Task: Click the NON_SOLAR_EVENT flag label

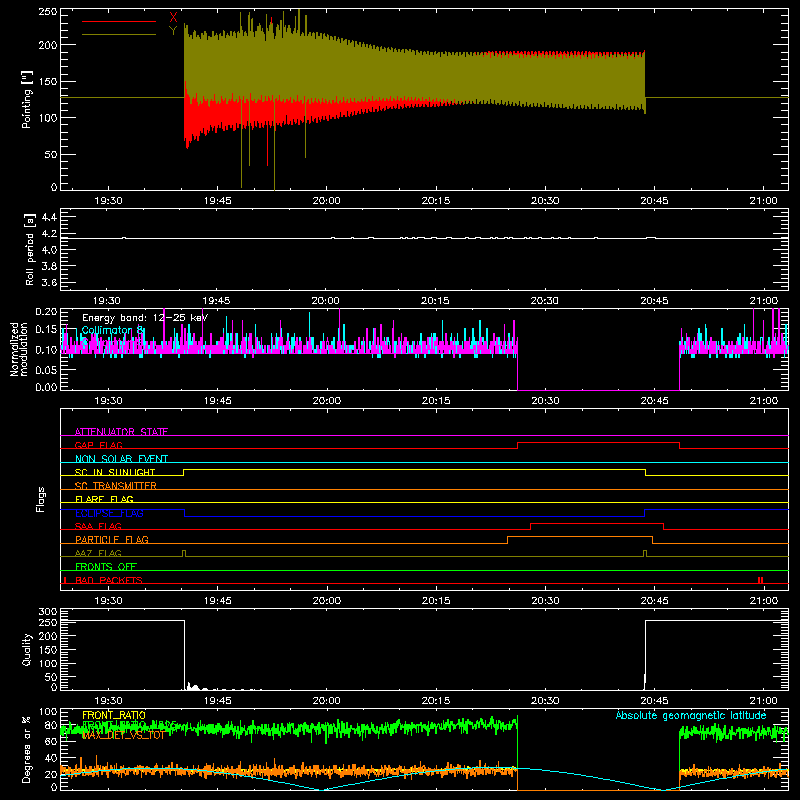Action: point(121,459)
